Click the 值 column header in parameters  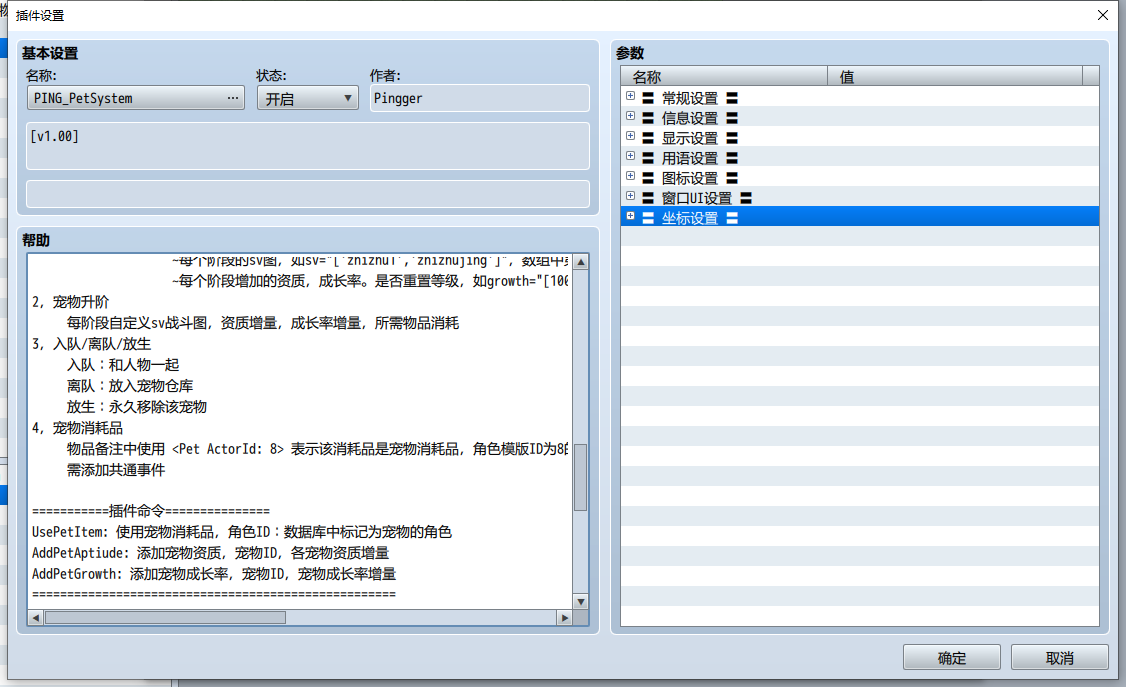tap(955, 76)
